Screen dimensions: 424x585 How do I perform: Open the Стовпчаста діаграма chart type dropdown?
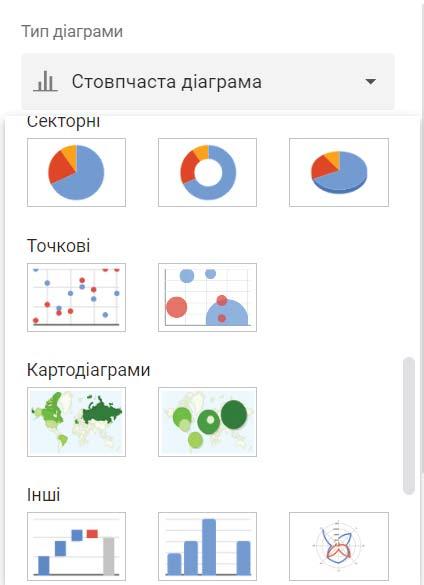click(x=208, y=82)
